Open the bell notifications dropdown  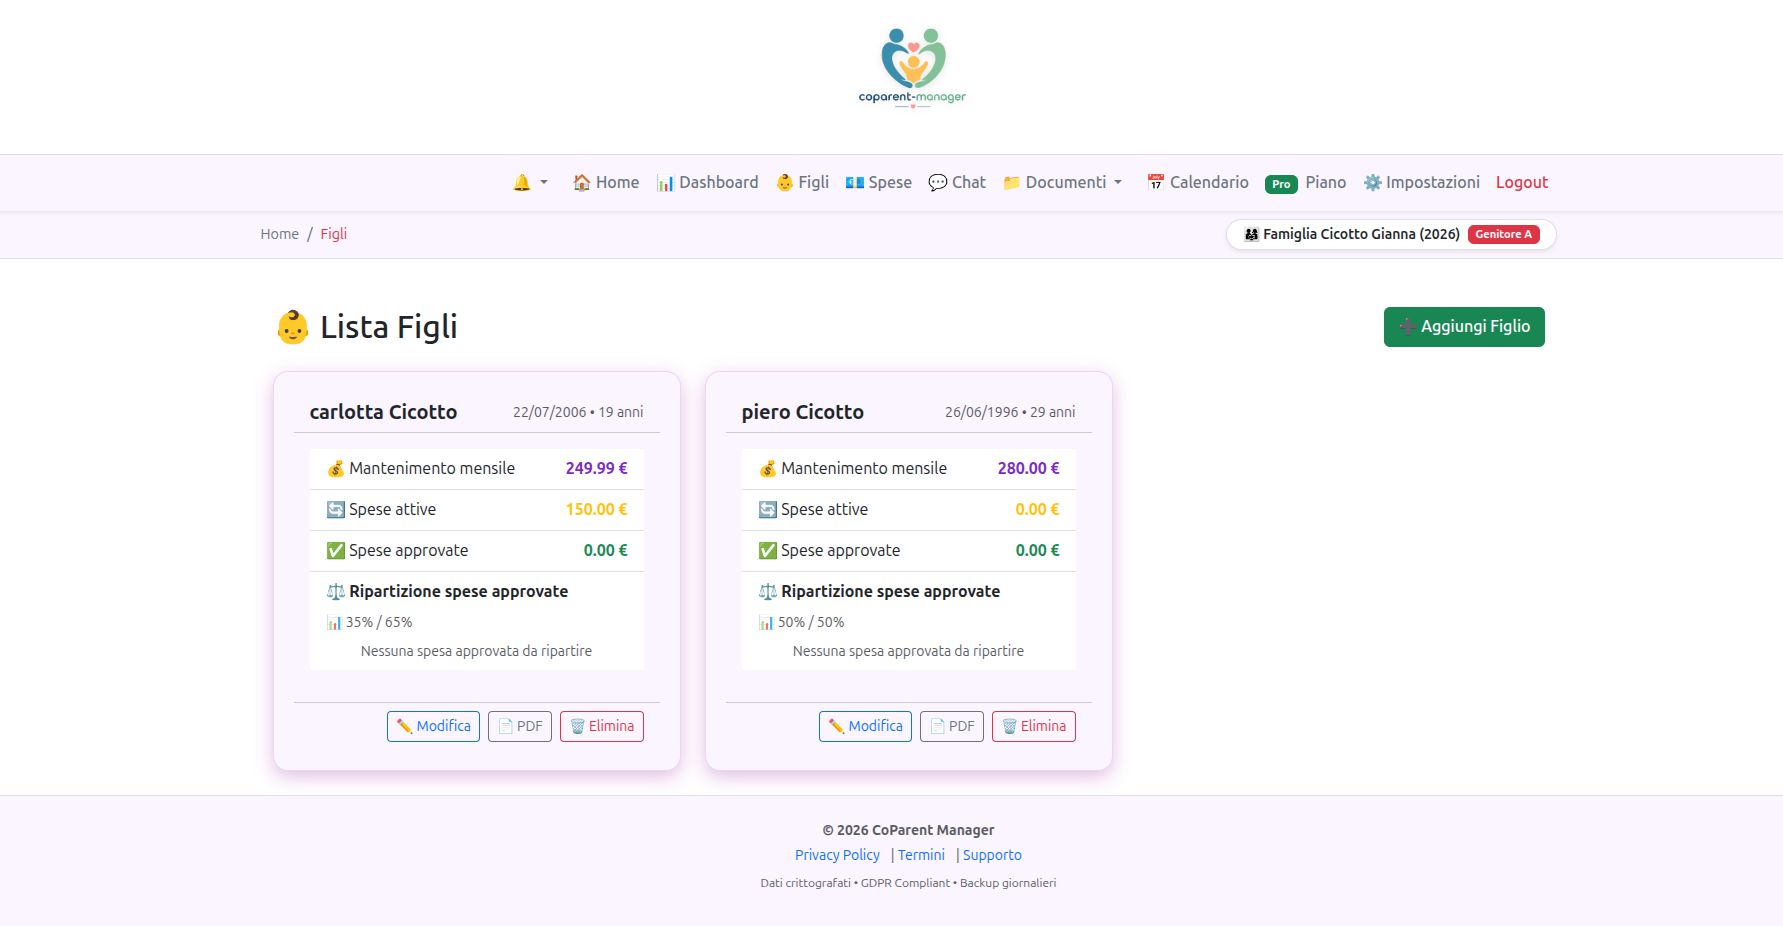click(530, 183)
